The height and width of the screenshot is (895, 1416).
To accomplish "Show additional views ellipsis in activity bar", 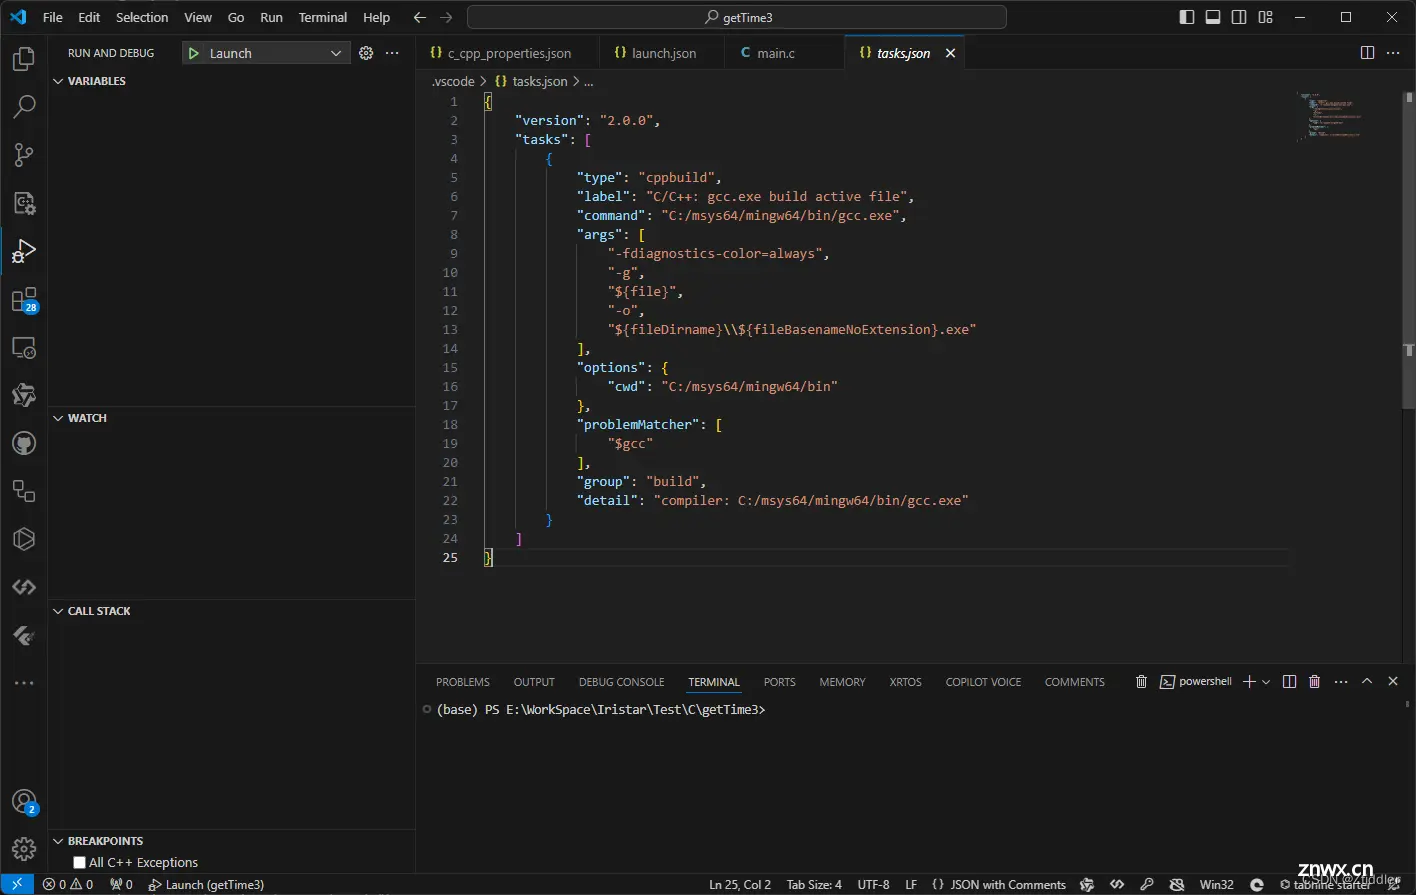I will coord(24,683).
